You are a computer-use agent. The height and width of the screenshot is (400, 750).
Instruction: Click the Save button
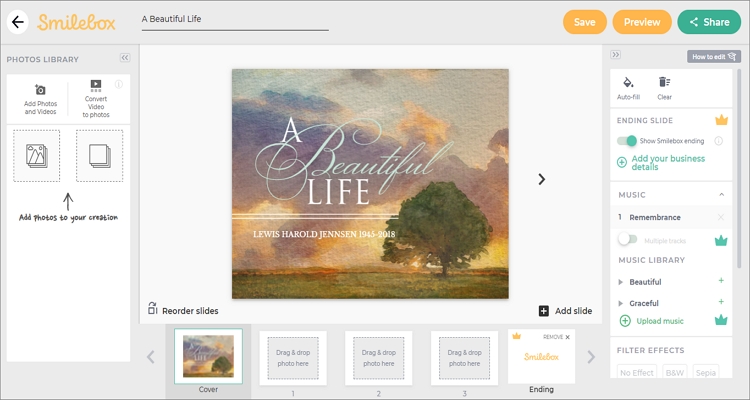point(585,22)
